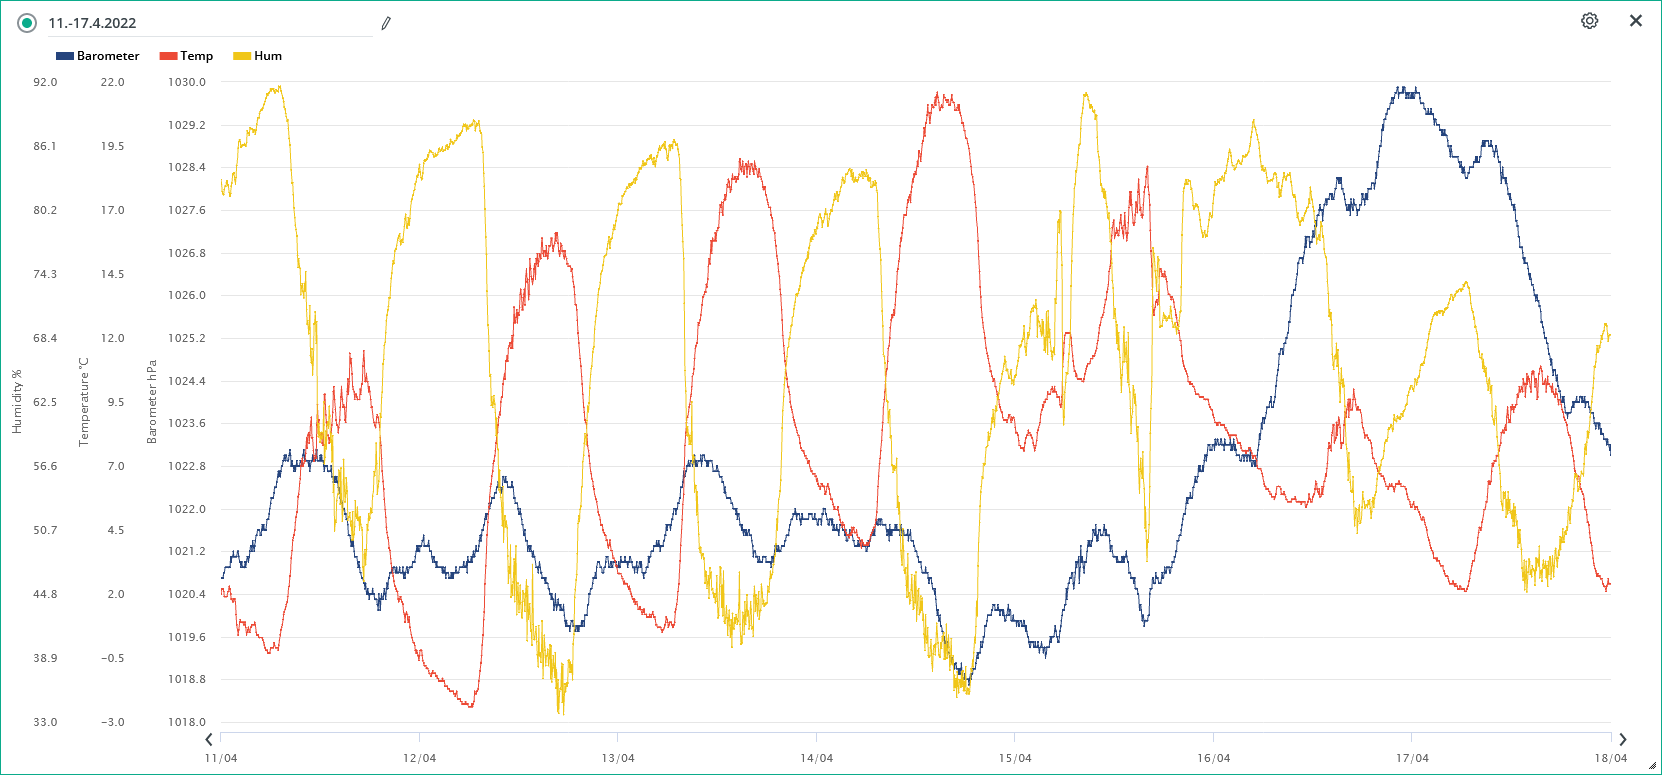This screenshot has width=1662, height=775.
Task: Click the blue Barometer color swatch
Action: coord(65,56)
